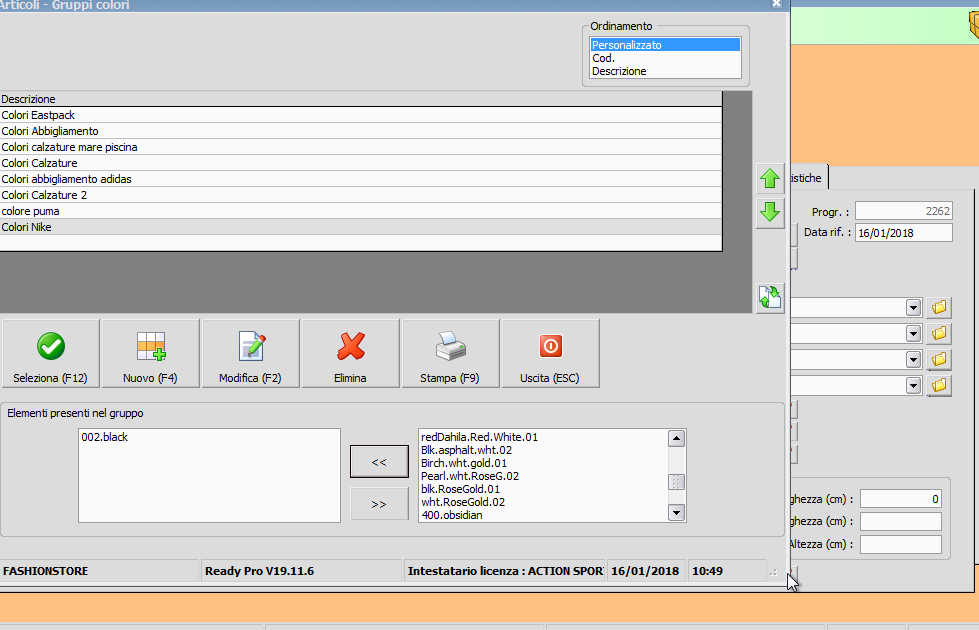
Task: Select the Colori abbigliamento adidas row
Action: point(361,179)
